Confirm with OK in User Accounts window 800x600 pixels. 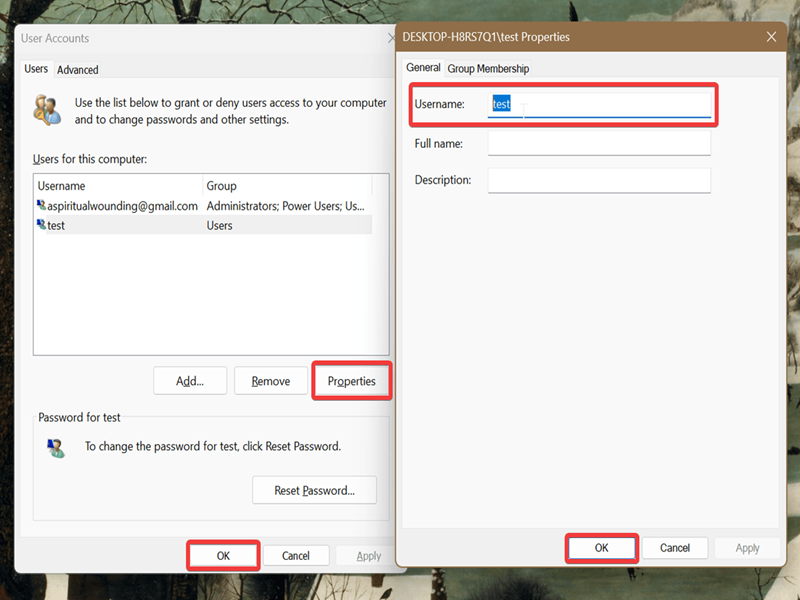223,556
